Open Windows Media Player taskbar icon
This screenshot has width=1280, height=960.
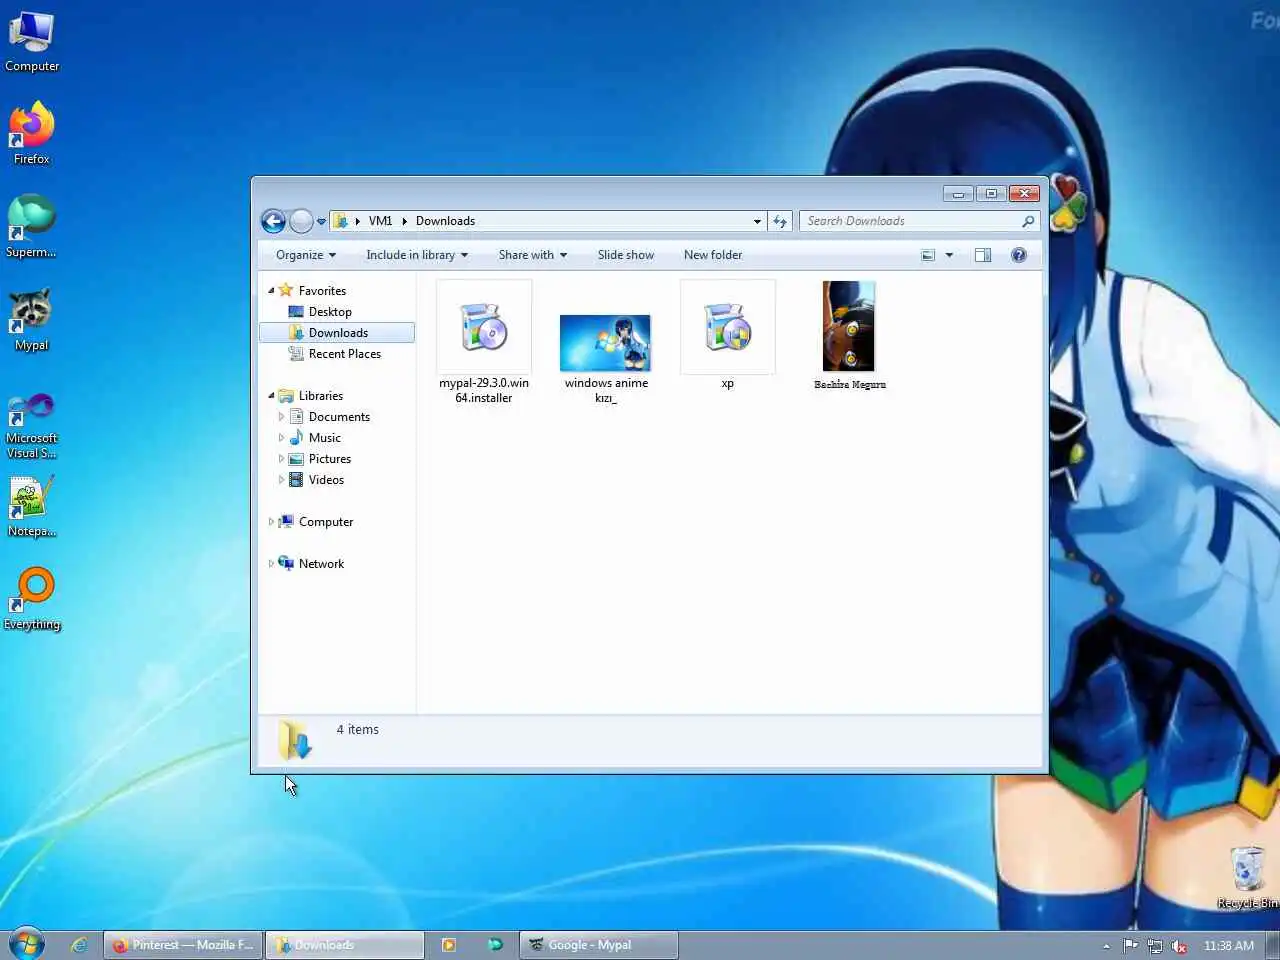[x=449, y=945]
